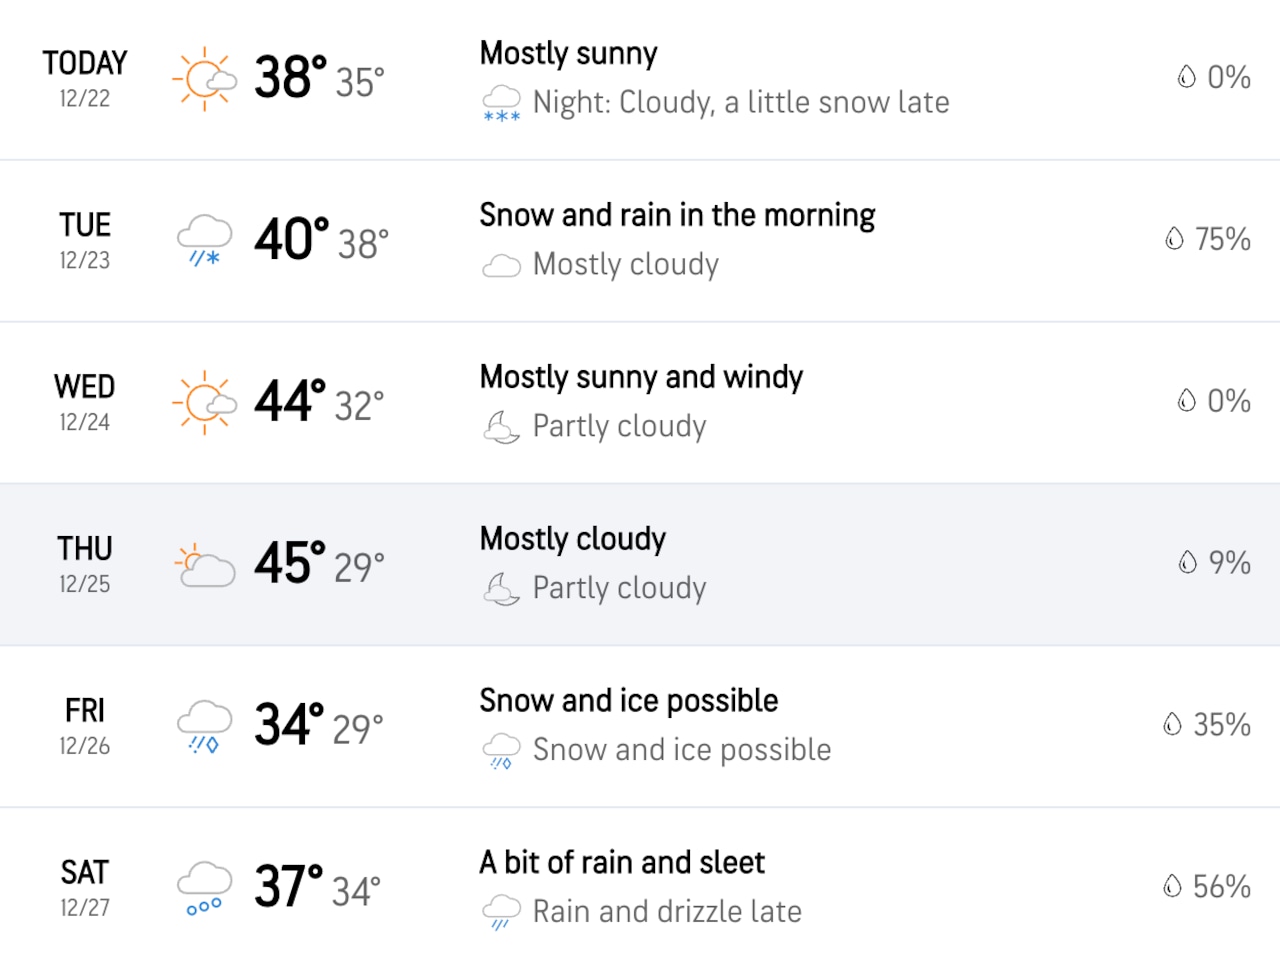This screenshot has width=1280, height=963.
Task: Click Wednesday's sunny and windy weather icon
Action: click(x=205, y=402)
